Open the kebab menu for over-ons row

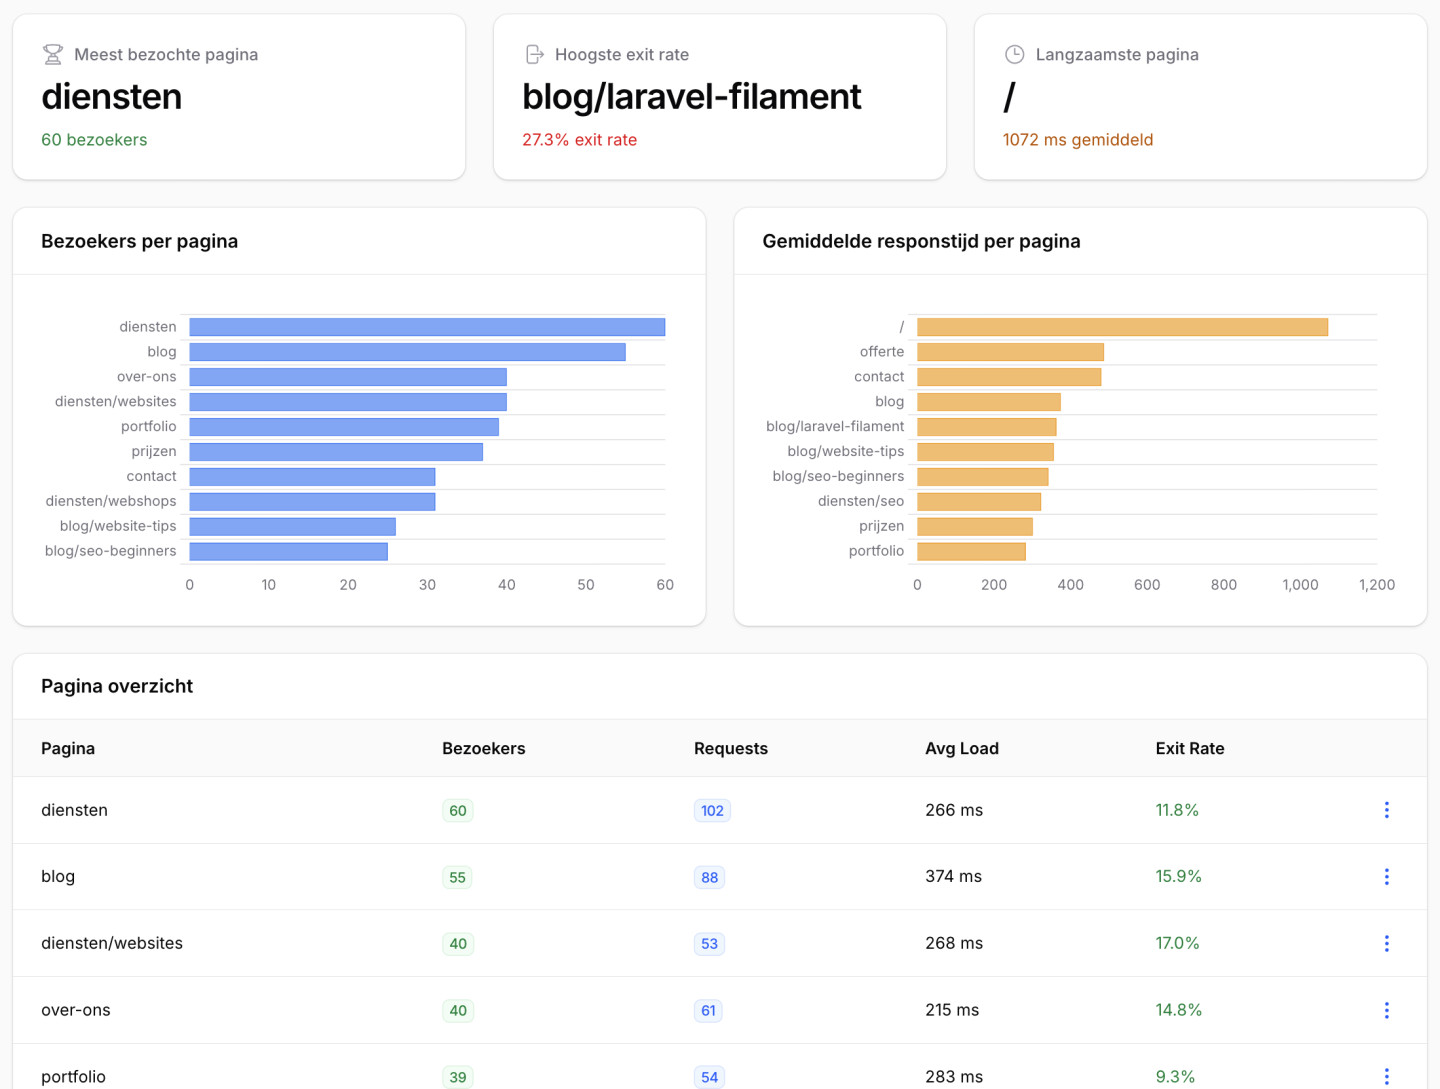(x=1386, y=1010)
